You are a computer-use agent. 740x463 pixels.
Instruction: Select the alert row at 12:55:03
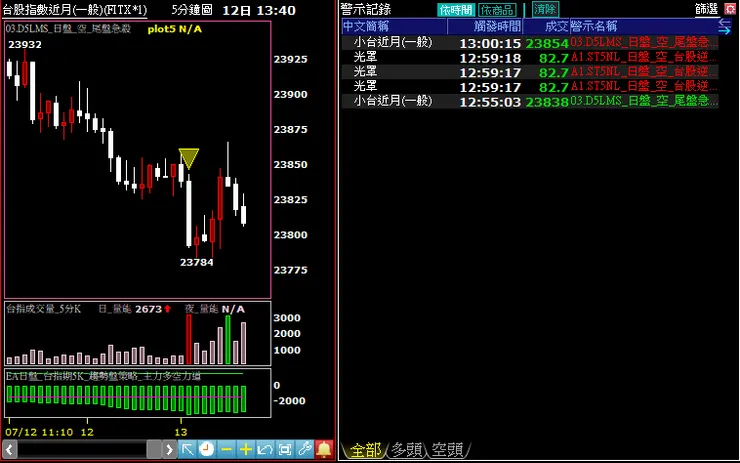pos(530,101)
